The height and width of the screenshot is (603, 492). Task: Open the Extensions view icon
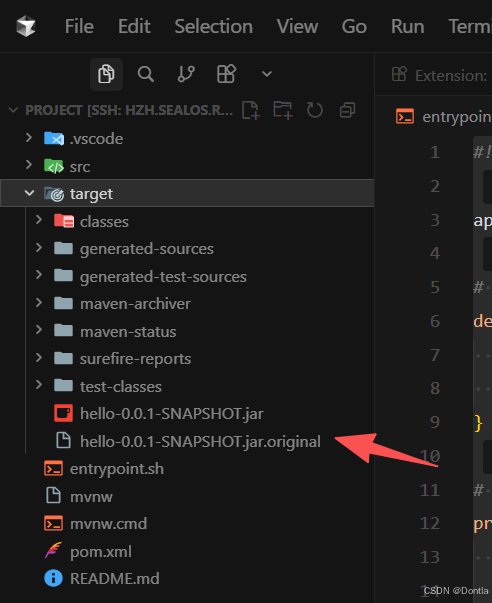pos(226,74)
